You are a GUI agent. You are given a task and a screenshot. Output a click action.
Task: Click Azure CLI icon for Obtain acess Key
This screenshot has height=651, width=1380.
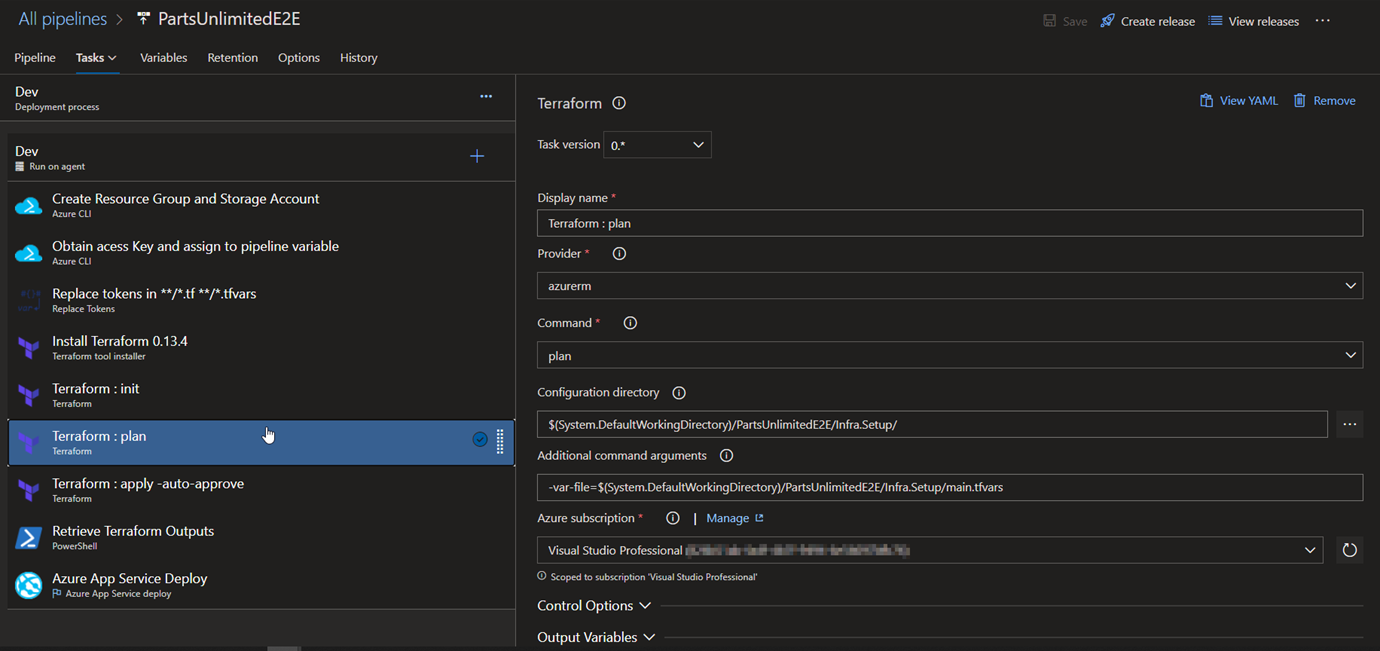28,253
